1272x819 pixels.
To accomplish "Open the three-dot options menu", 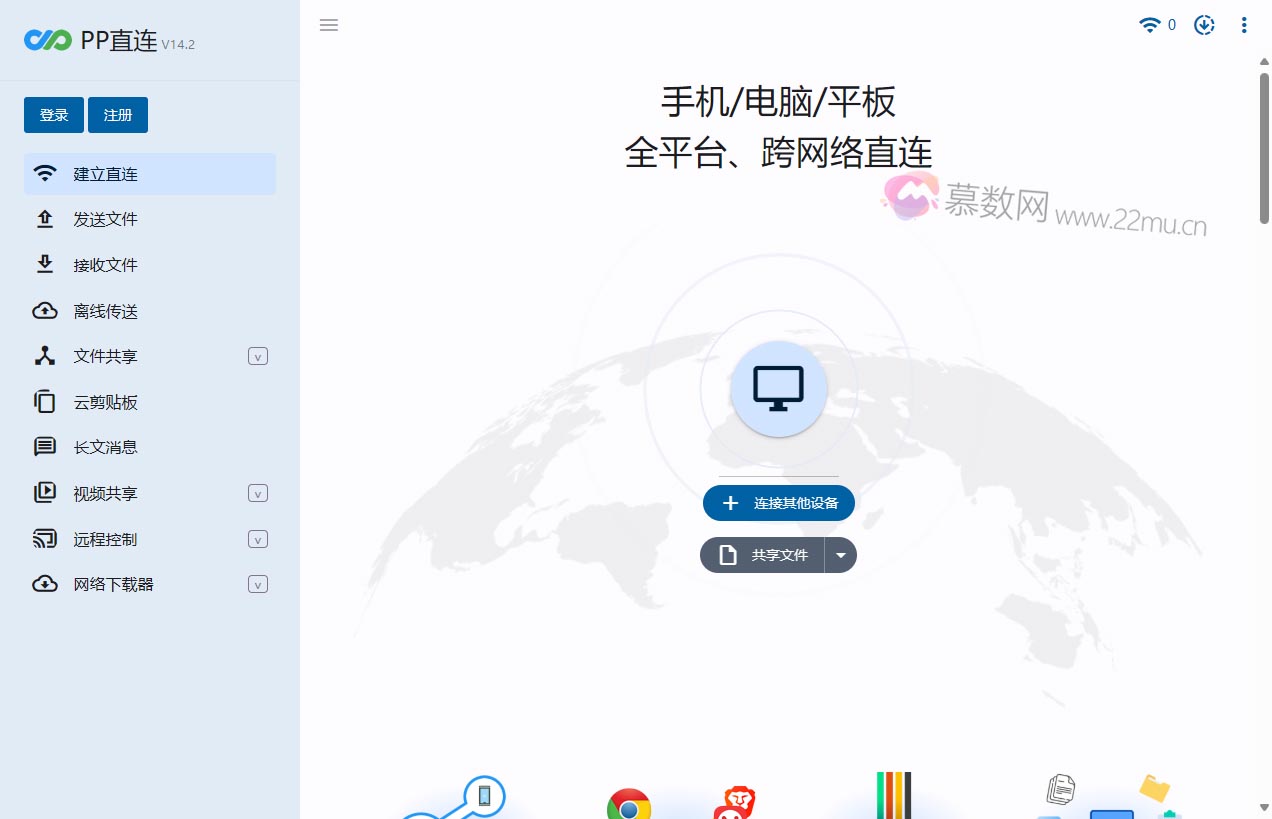I will (x=1244, y=25).
